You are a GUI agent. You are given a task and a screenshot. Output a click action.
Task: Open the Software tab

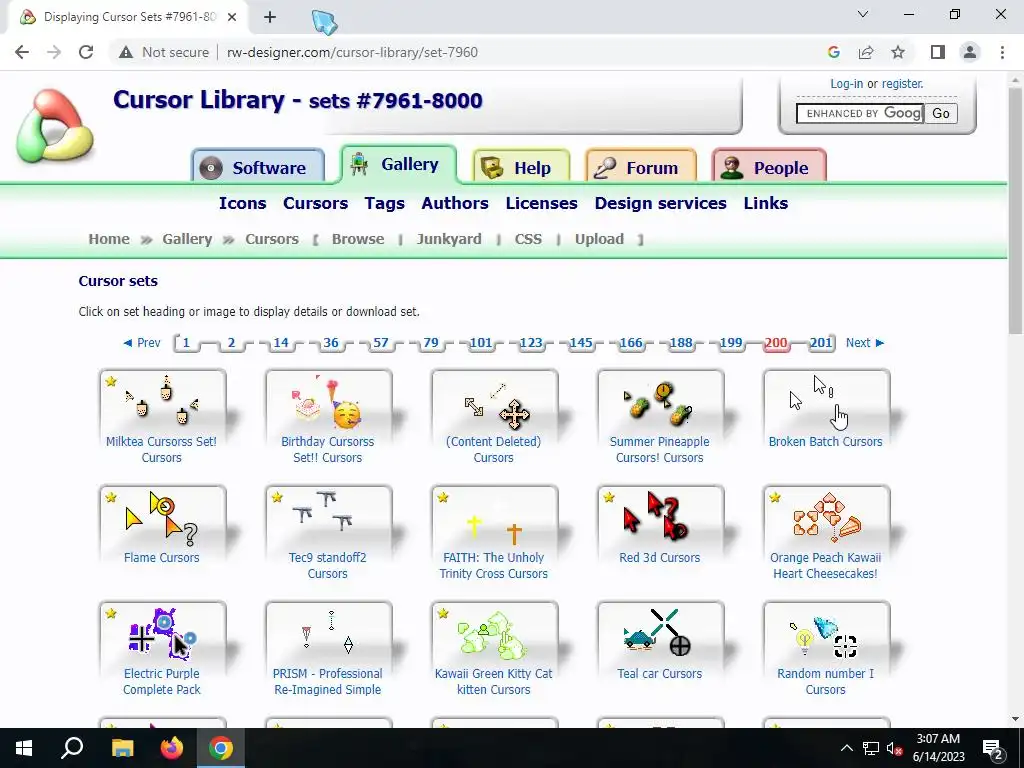click(x=258, y=167)
